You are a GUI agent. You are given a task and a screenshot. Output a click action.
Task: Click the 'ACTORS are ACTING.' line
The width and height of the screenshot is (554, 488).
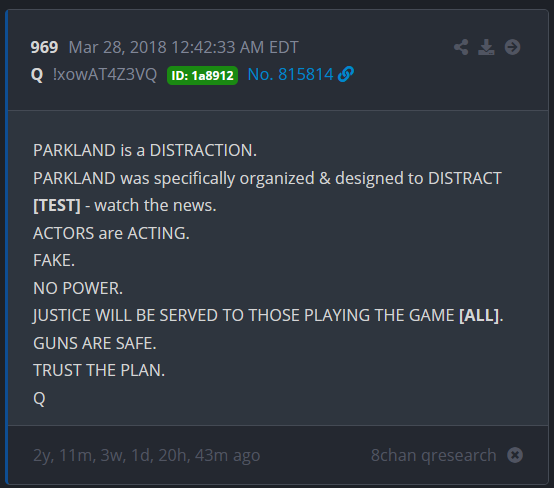tap(111, 233)
